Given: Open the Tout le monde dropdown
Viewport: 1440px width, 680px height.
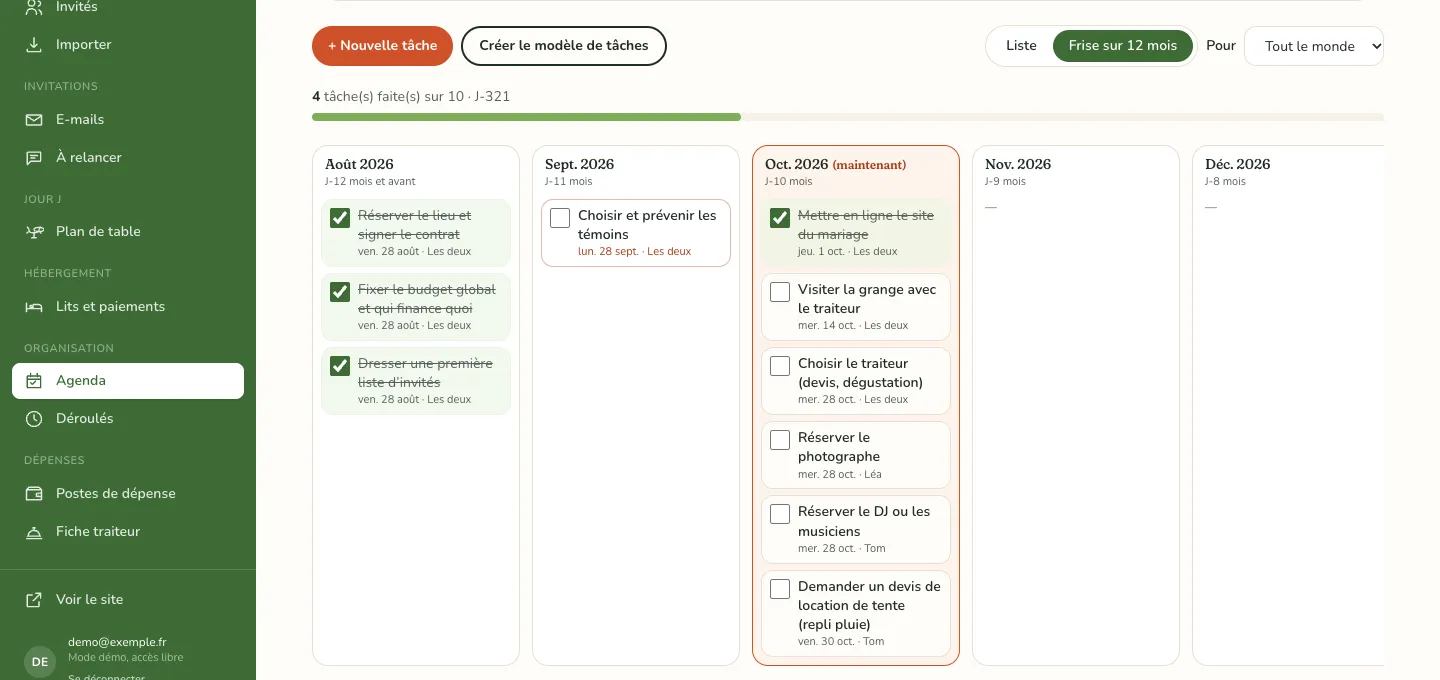Looking at the screenshot, I should click(1314, 46).
